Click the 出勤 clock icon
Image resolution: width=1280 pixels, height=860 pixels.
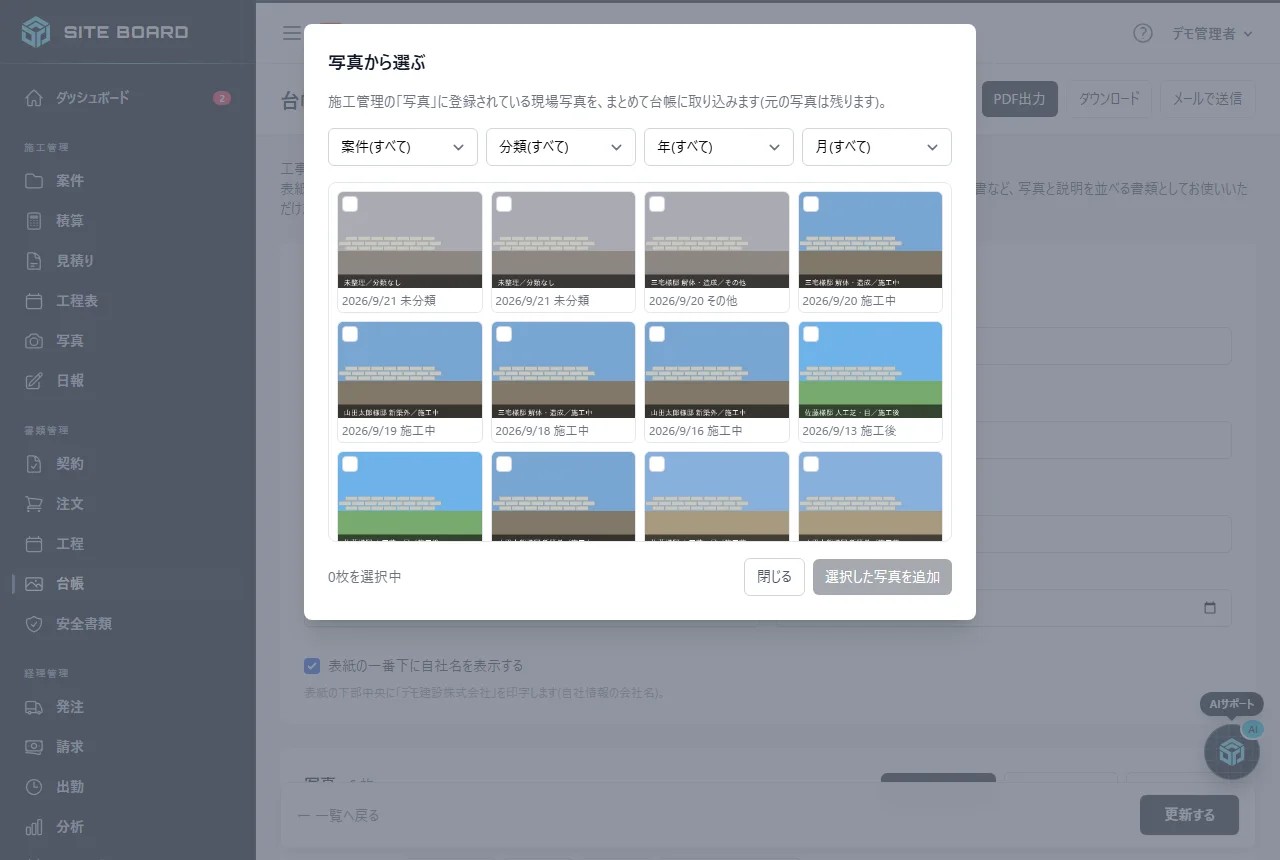pos(34,787)
